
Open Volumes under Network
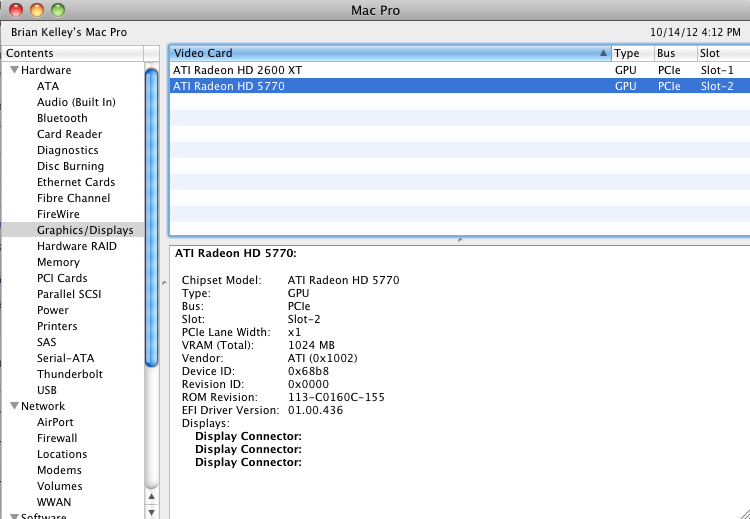click(59, 486)
